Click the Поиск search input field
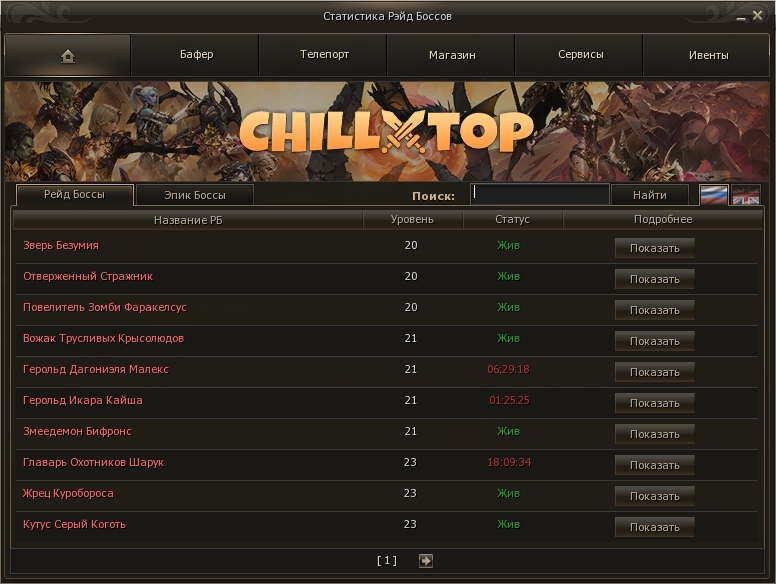776x584 pixels. tap(539, 194)
